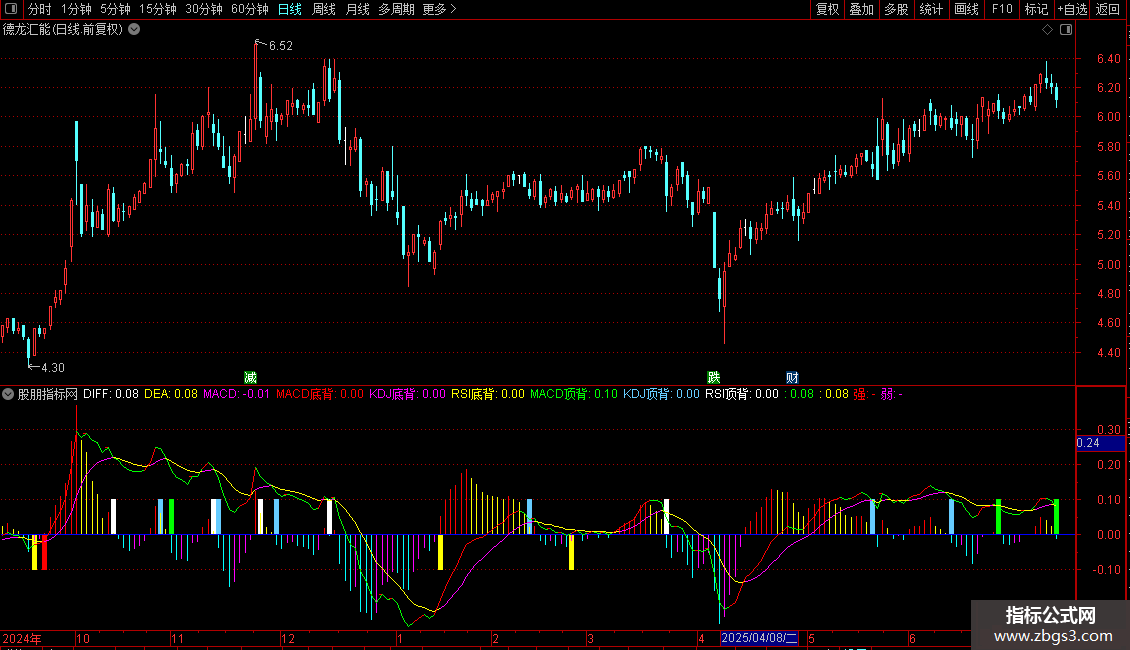Screen dimensions: 1130x650
Task: Expand the 更多 periods menu
Action: pos(439,9)
